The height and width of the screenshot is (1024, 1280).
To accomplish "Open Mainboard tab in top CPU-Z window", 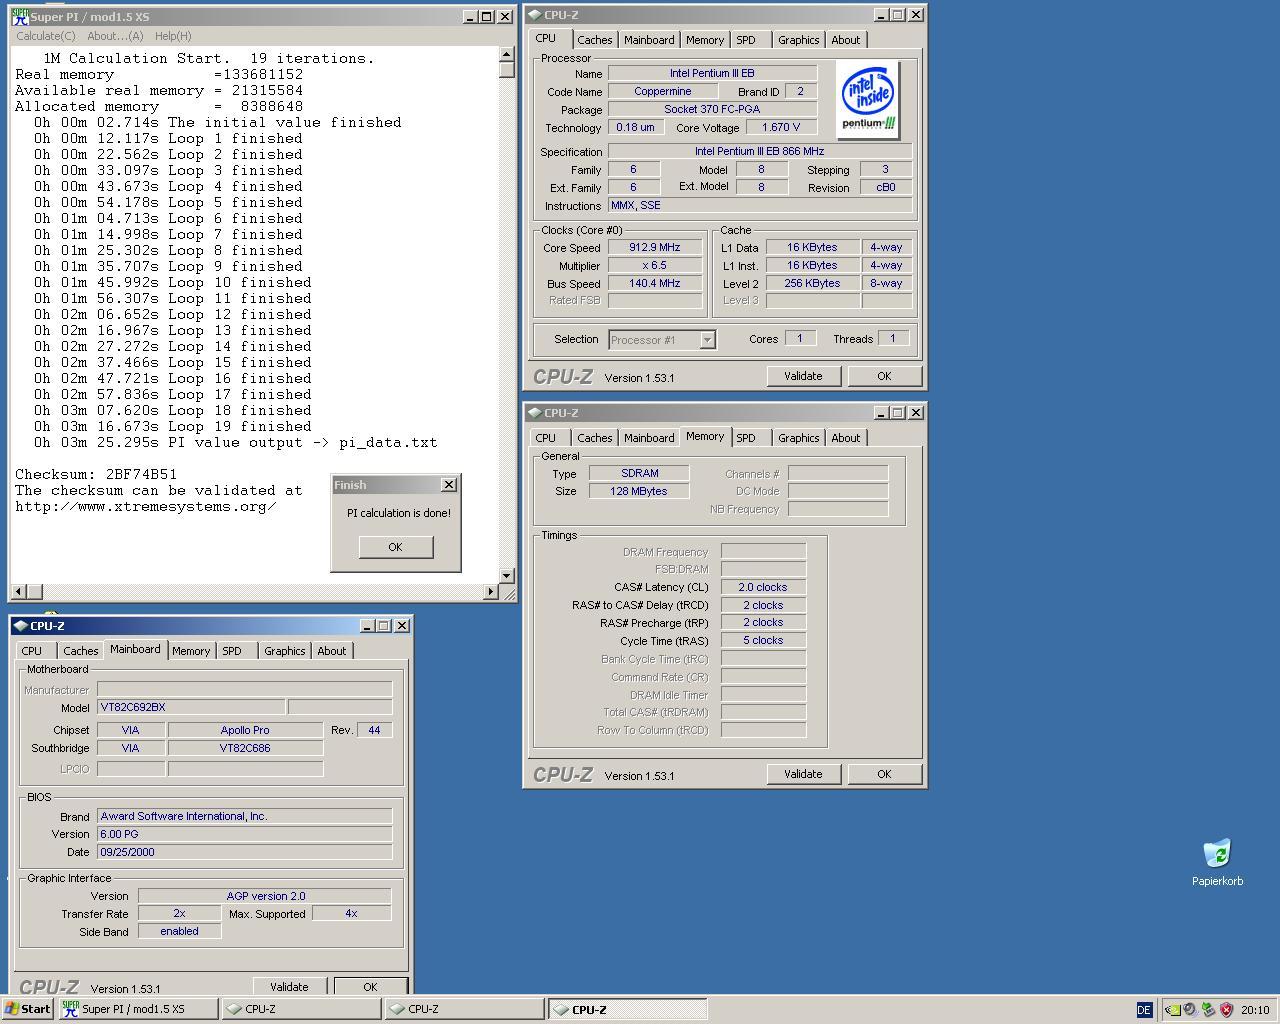I will click(649, 40).
